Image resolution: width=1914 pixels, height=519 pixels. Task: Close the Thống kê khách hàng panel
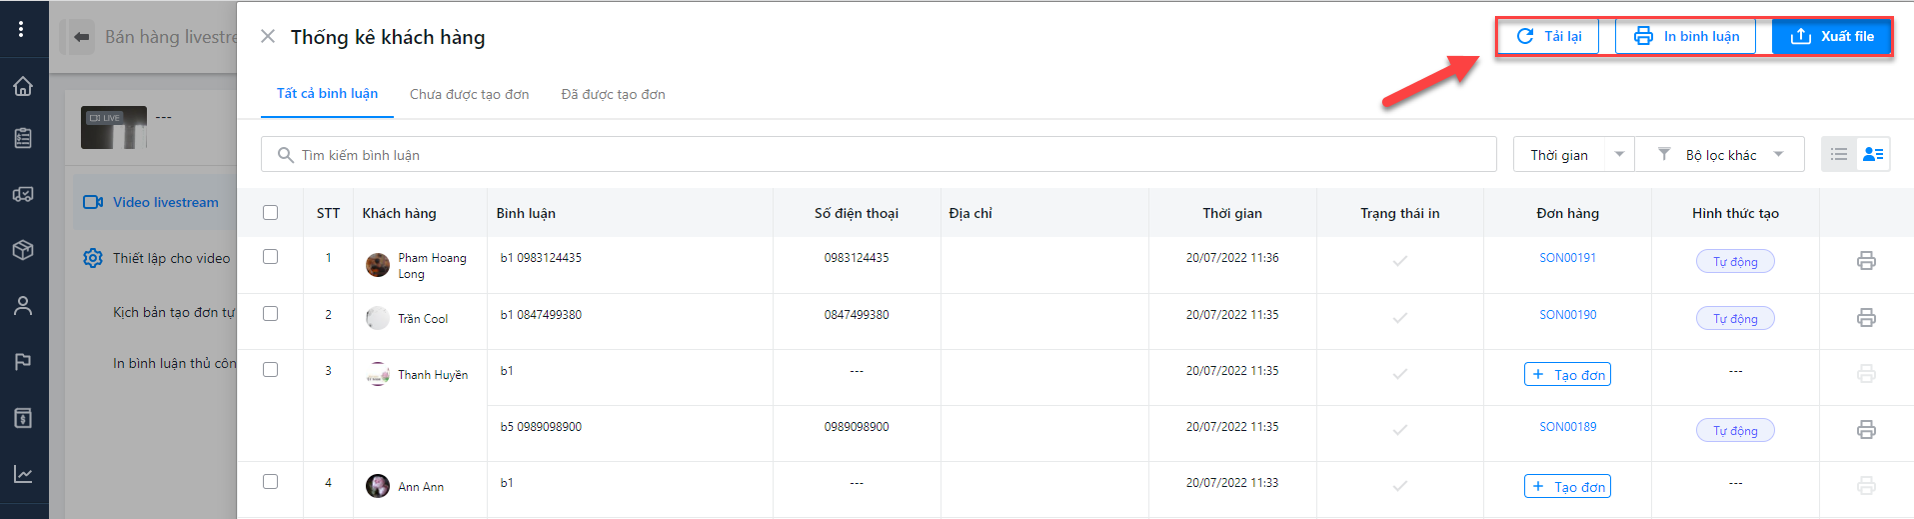point(267,37)
